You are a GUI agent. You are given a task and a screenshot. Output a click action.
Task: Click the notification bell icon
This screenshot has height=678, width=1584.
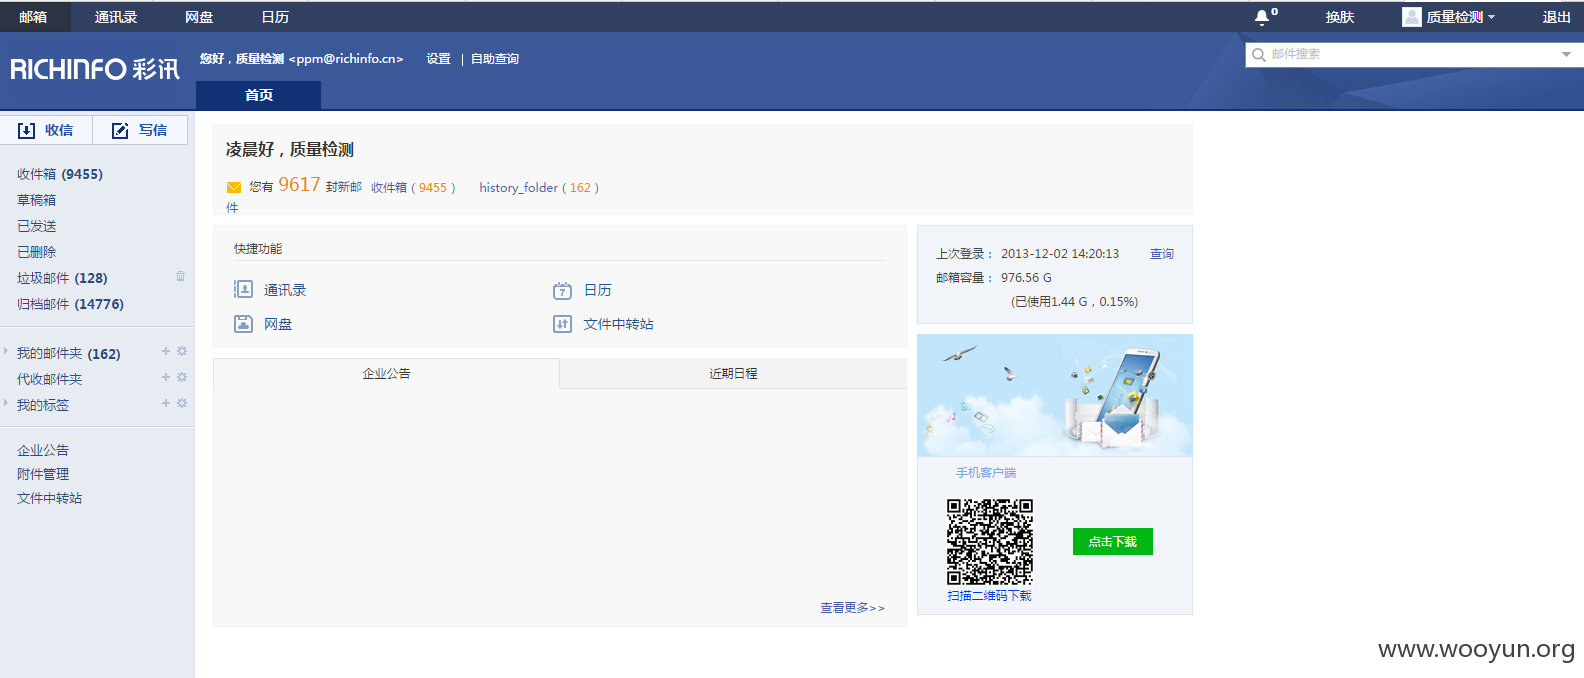pyautogui.click(x=1262, y=17)
